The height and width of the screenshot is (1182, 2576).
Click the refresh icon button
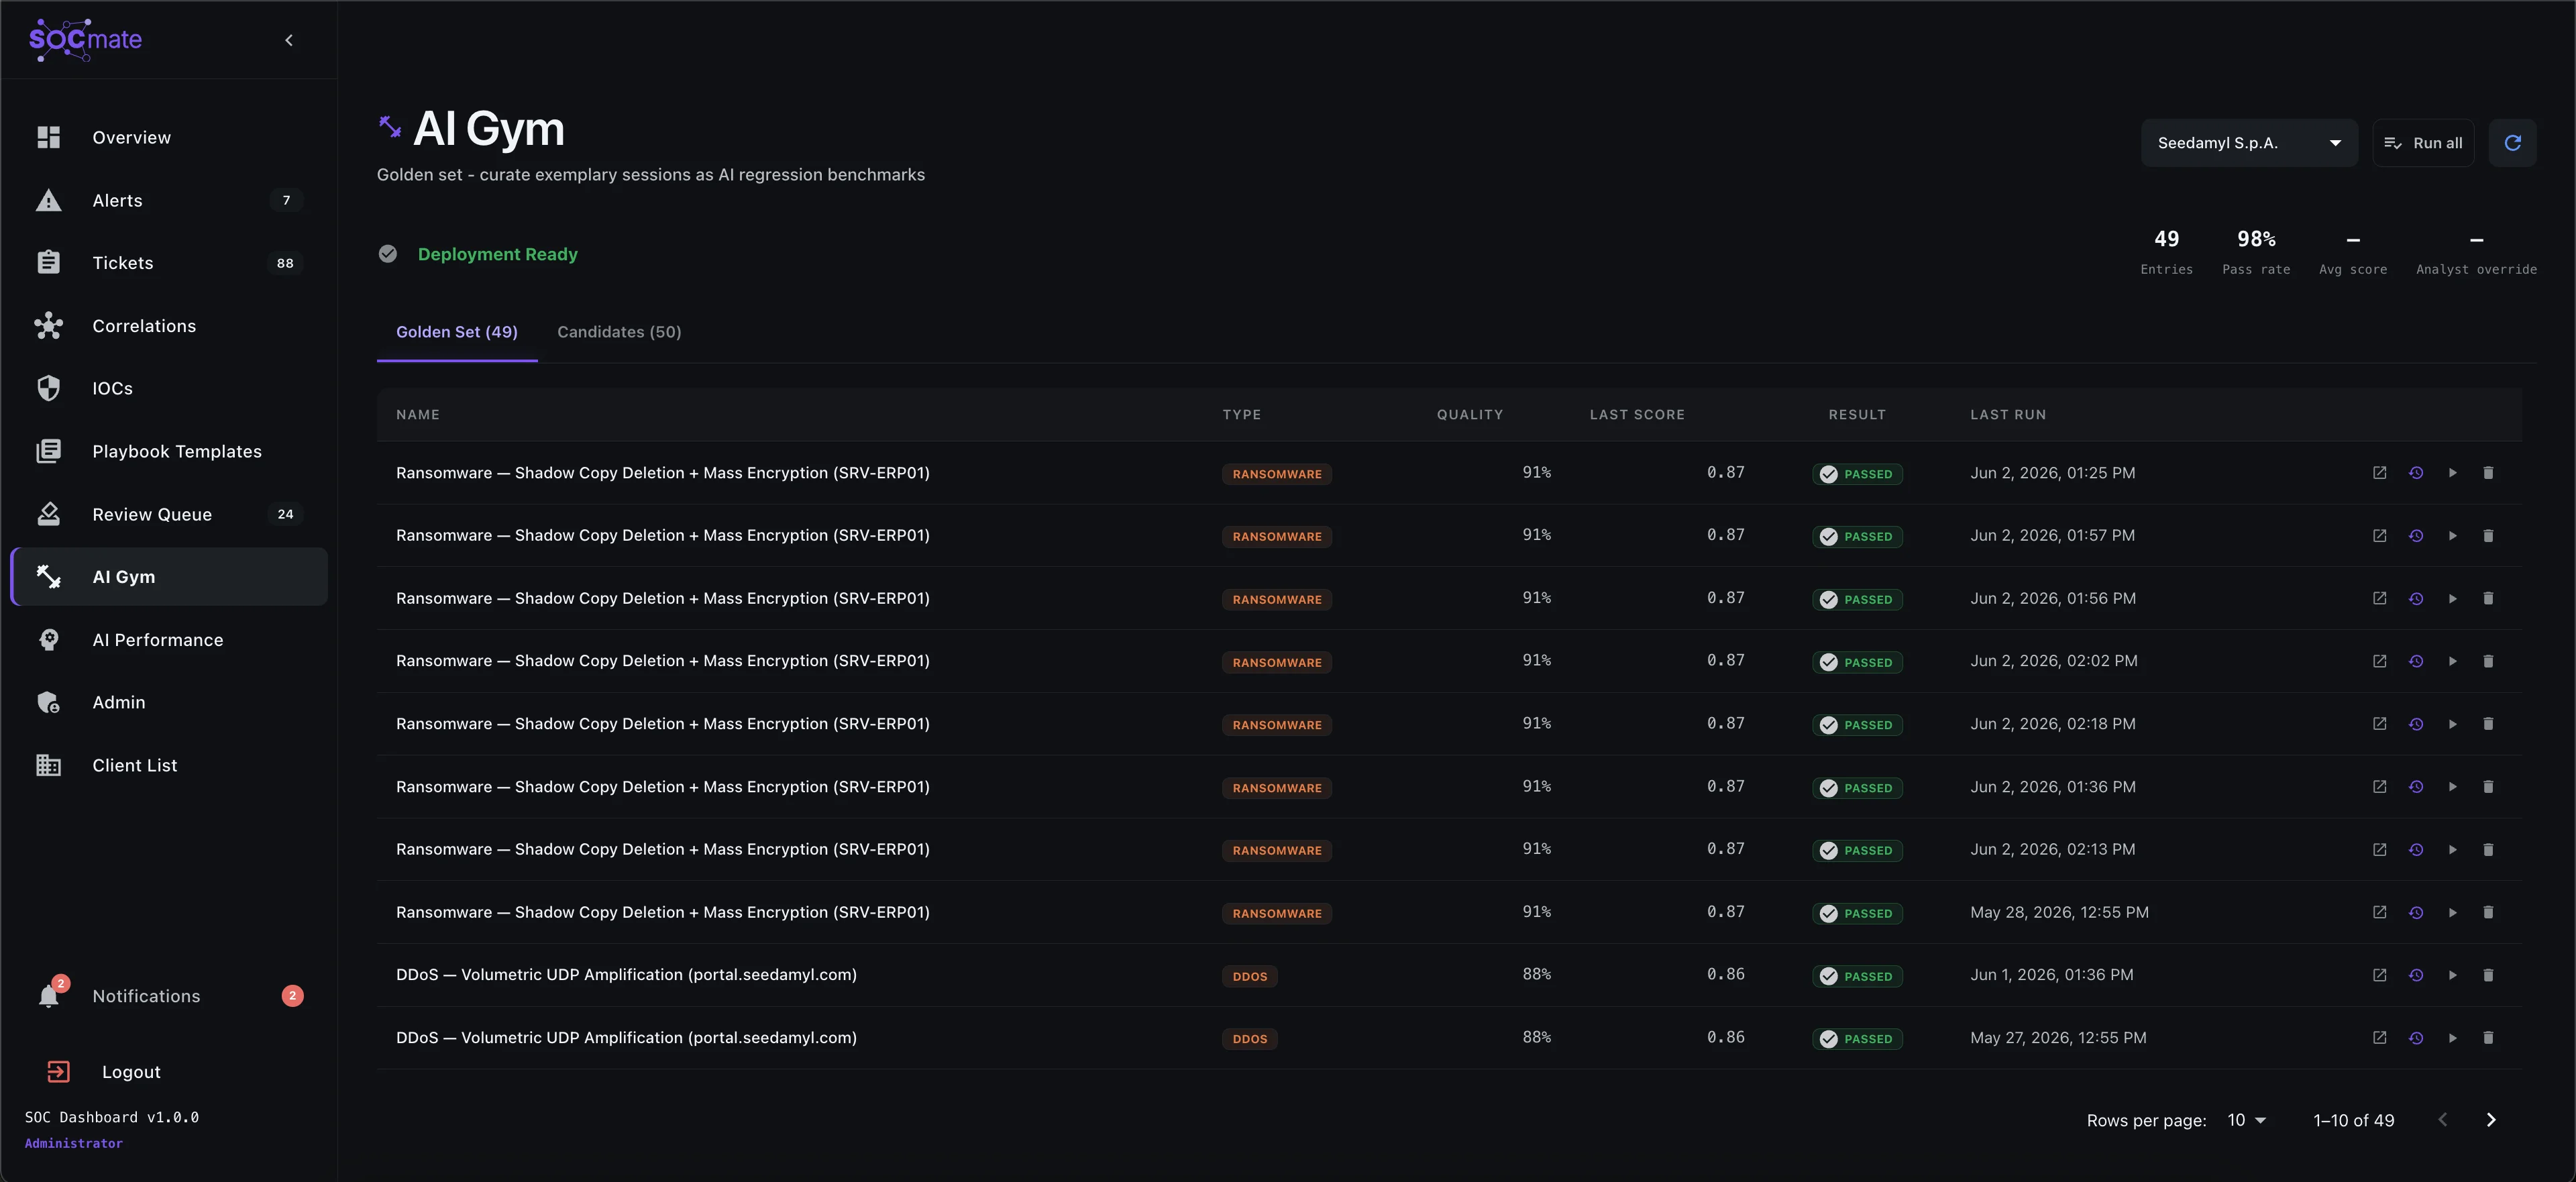click(2512, 143)
